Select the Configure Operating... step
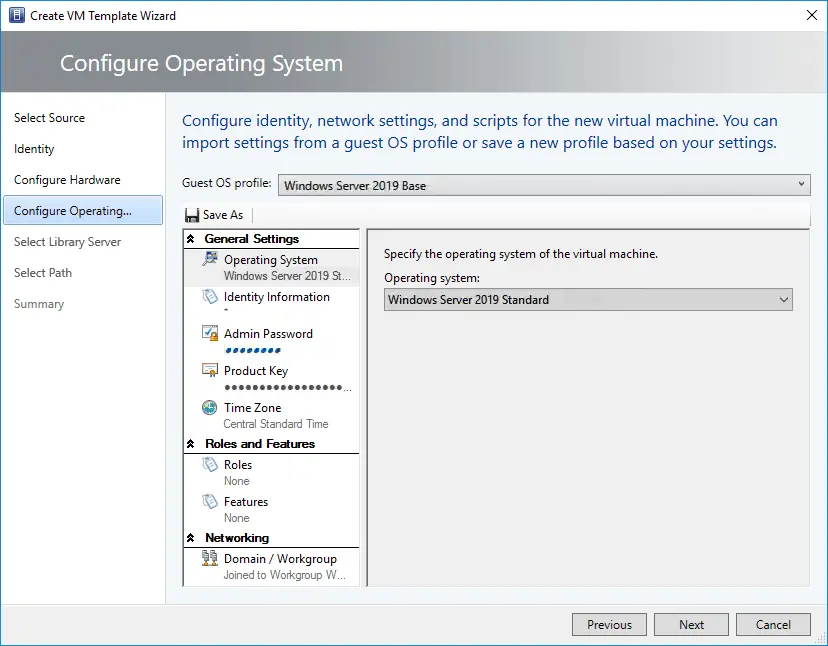This screenshot has width=828, height=646. pos(83,210)
